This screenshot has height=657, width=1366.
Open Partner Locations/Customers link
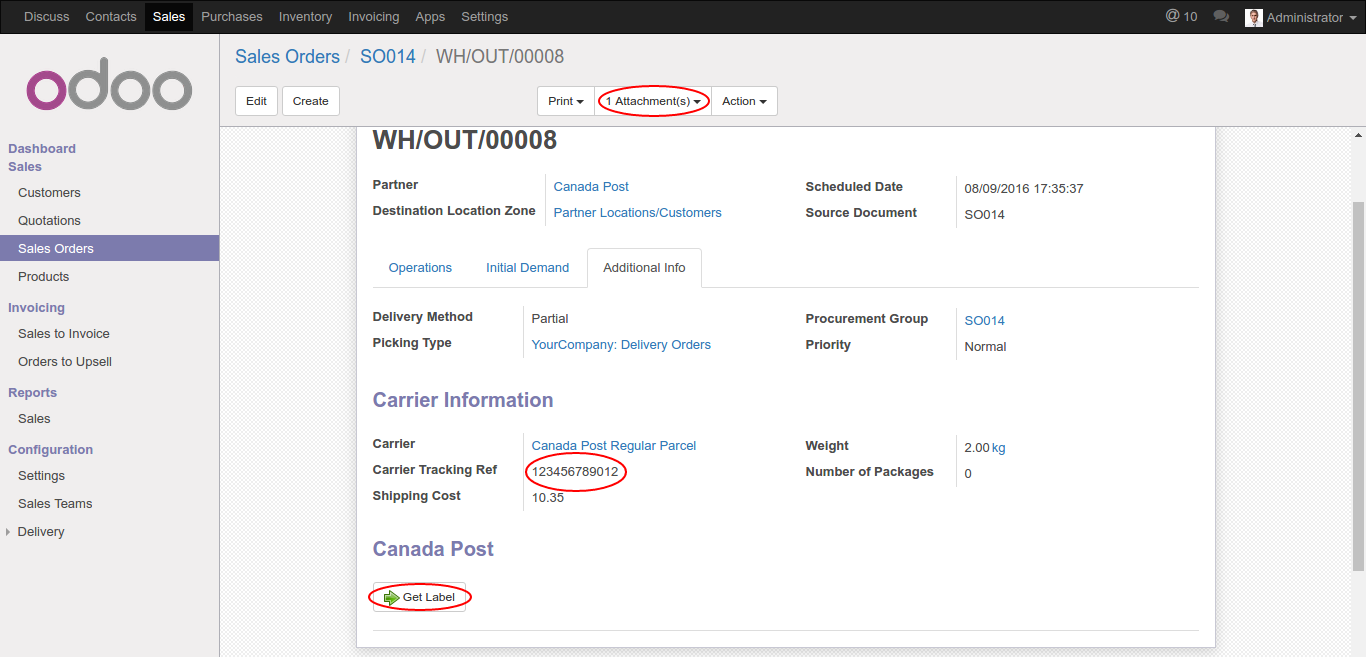click(637, 213)
